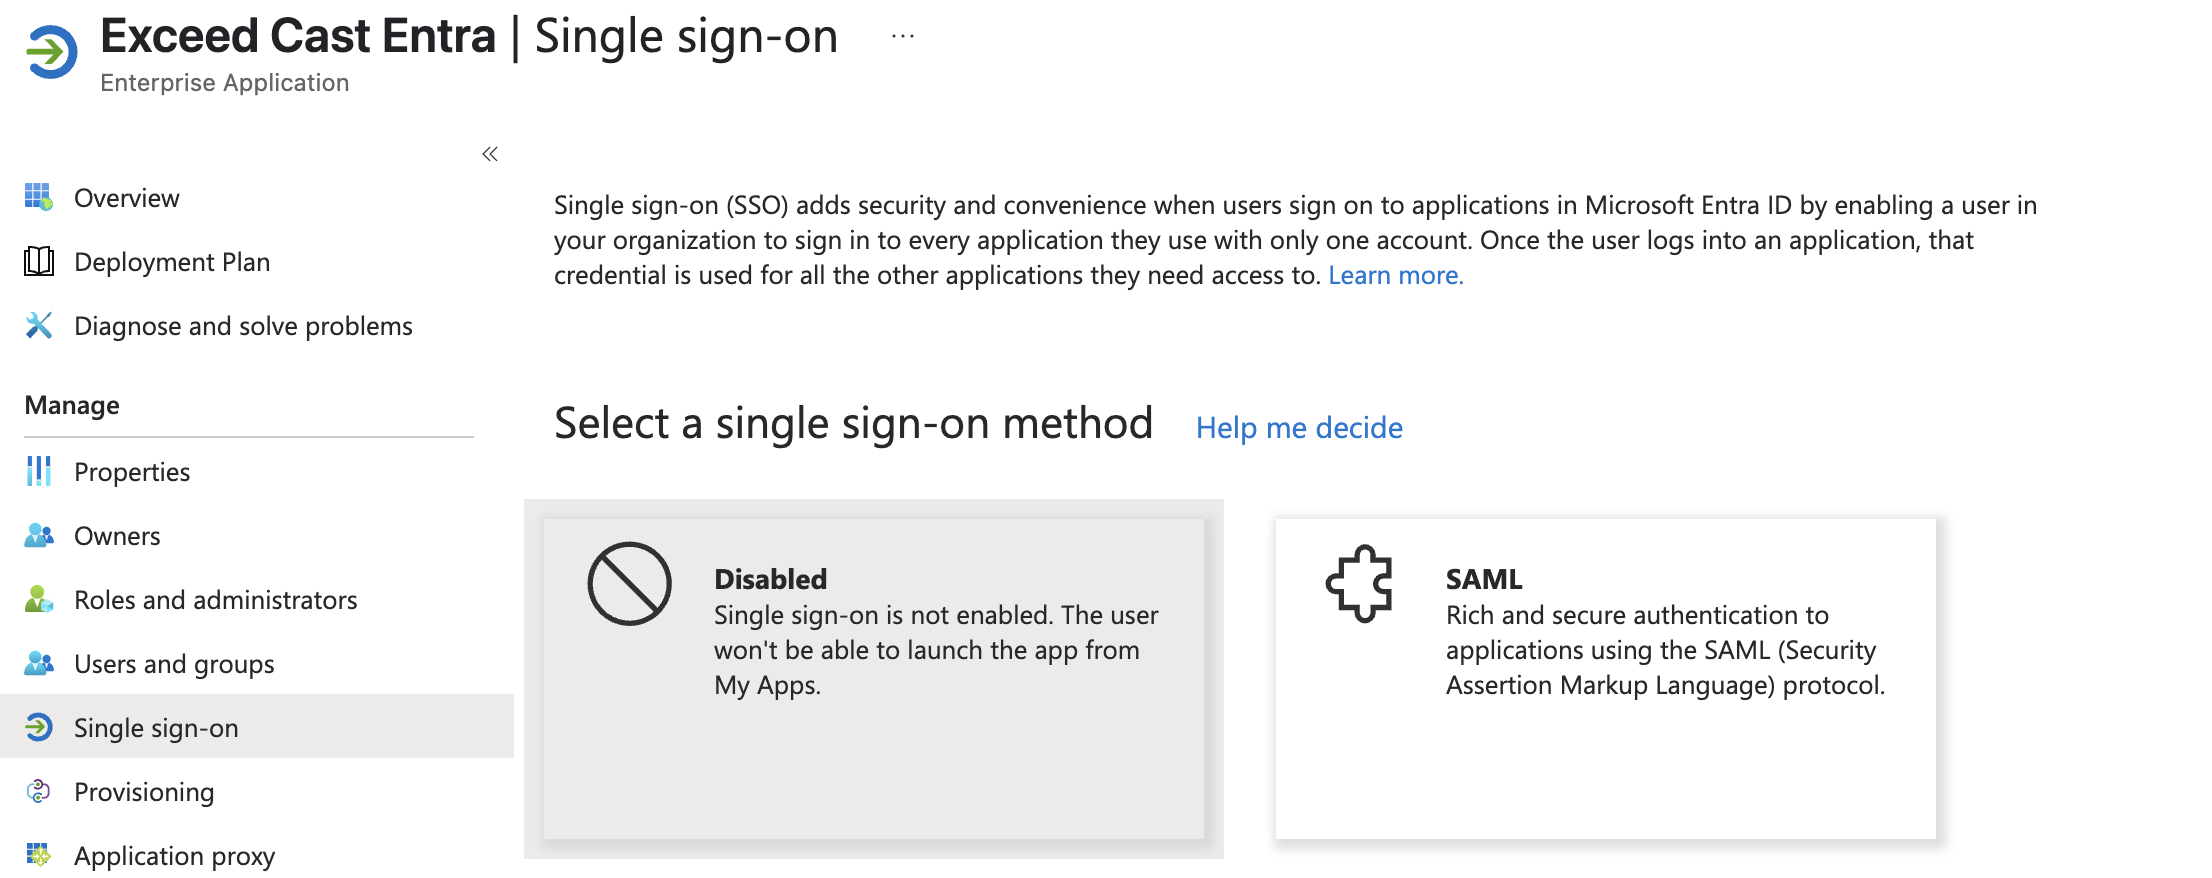Open the ellipsis more options menu
This screenshot has height=878, width=2212.
click(x=903, y=36)
